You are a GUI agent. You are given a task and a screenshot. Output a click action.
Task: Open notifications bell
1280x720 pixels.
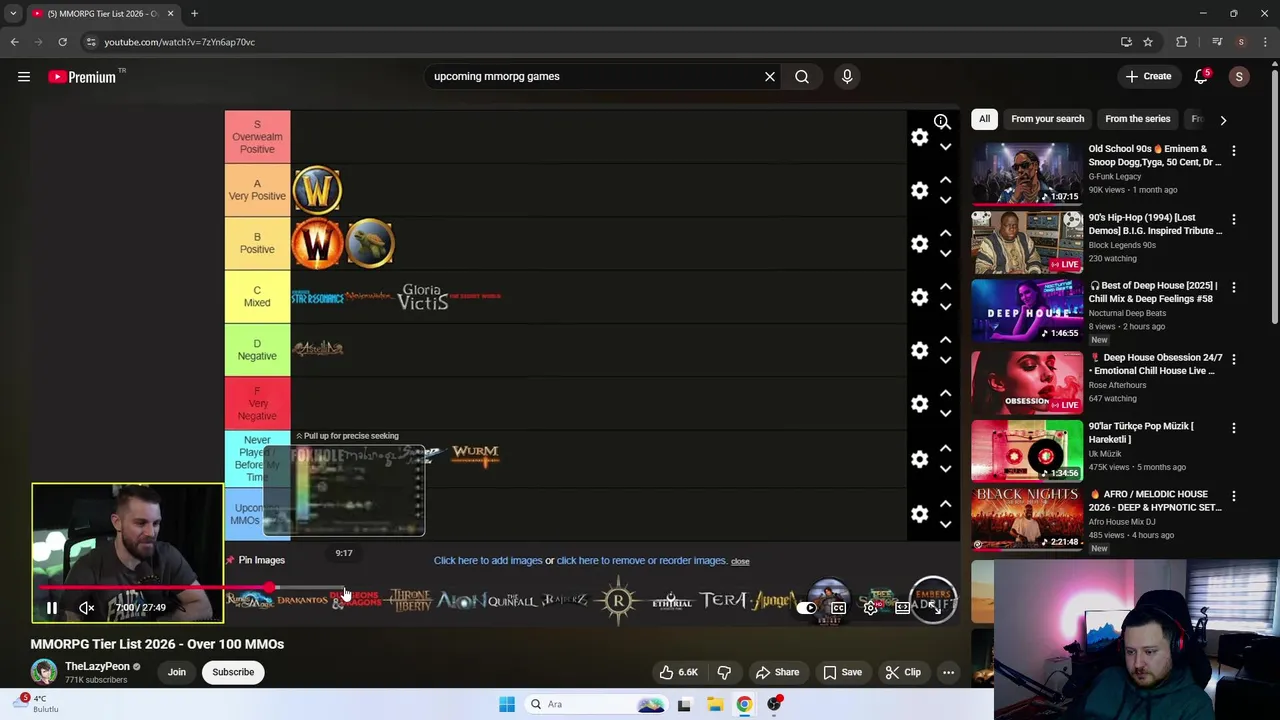(1201, 77)
